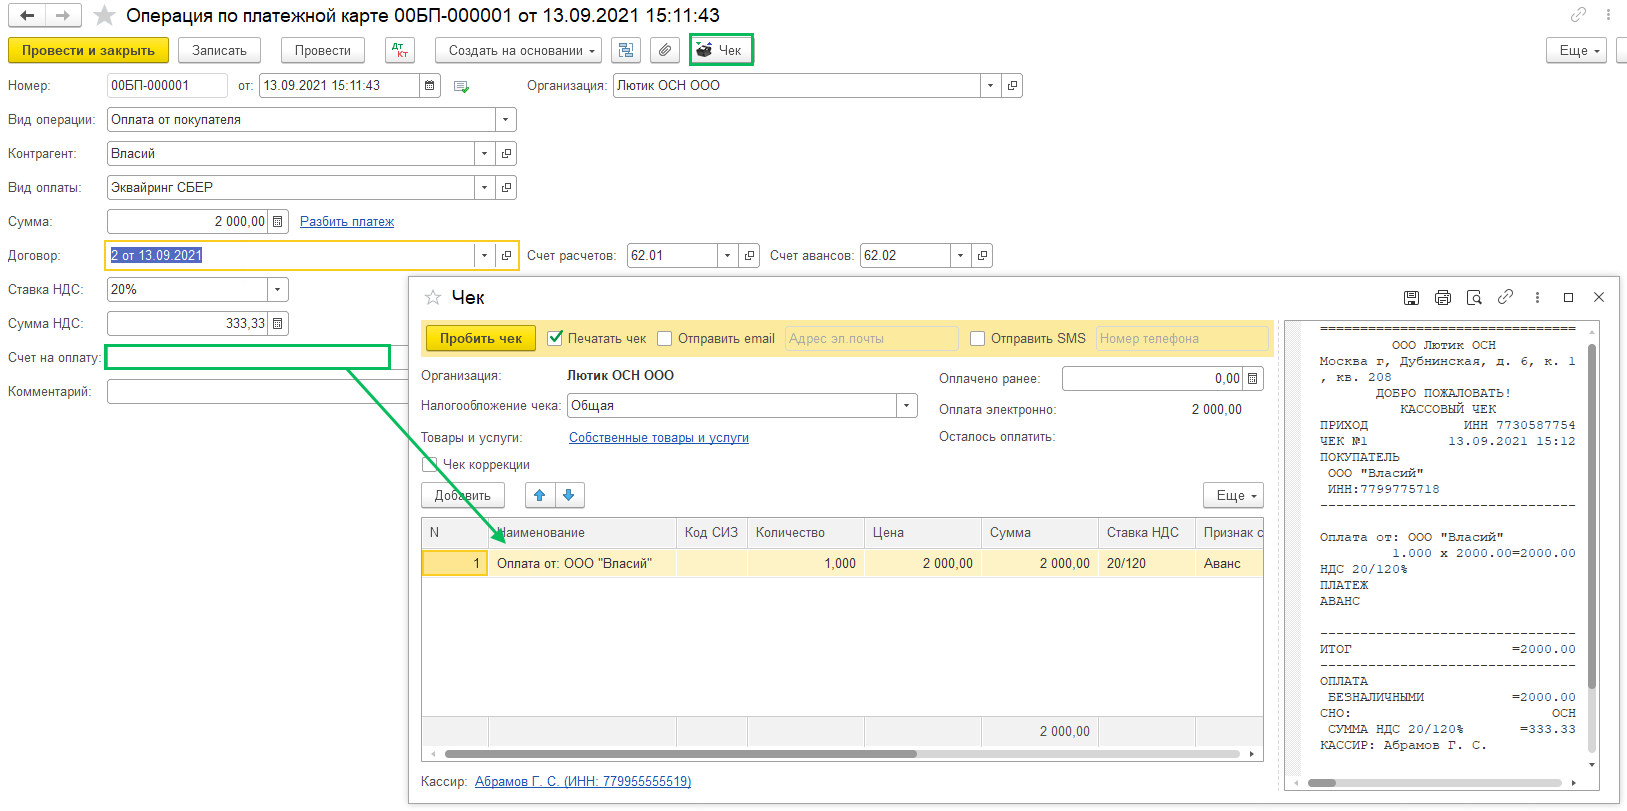Expand the Налогообложение чека dropdown
Viewport: 1627px width, 811px height.
pos(907,406)
